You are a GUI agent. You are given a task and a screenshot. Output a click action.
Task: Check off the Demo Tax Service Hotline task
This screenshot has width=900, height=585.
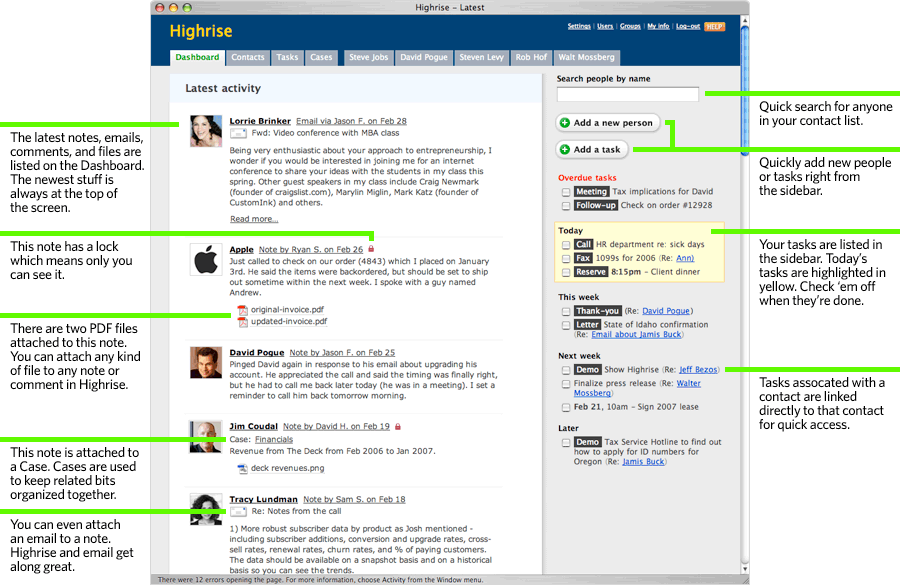pyautogui.click(x=566, y=443)
